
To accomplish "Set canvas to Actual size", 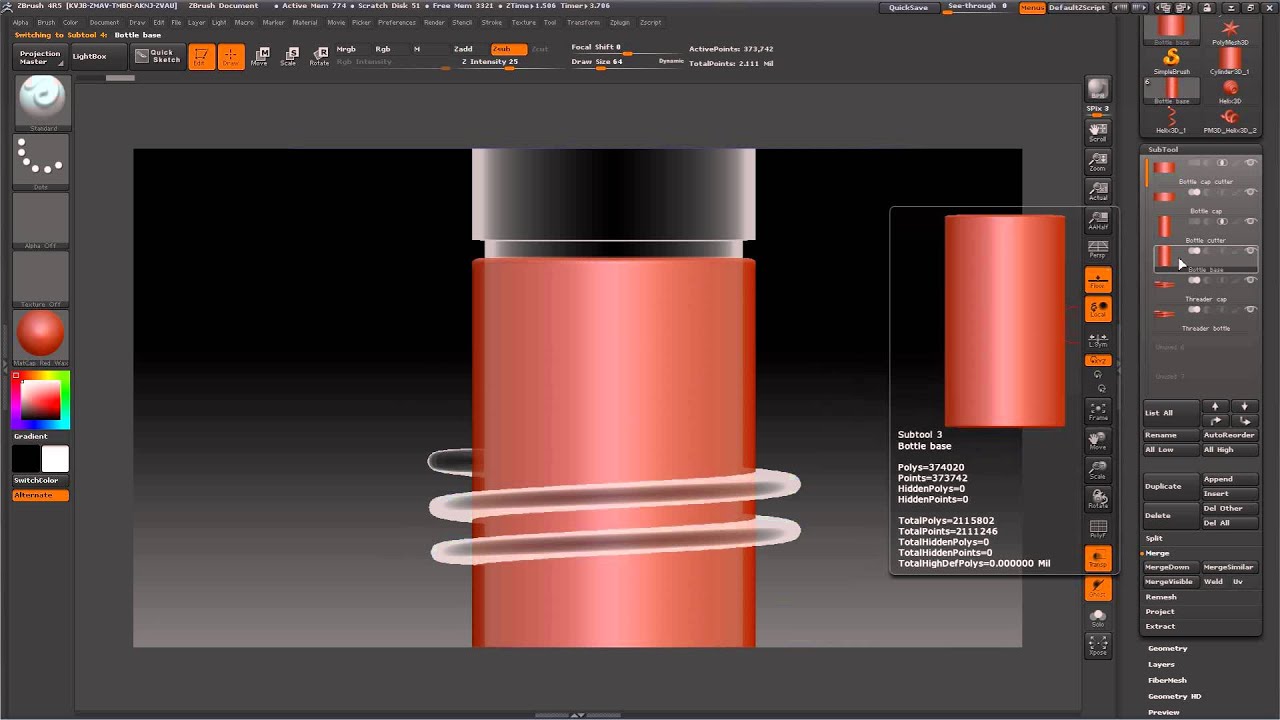I will tap(1098, 191).
